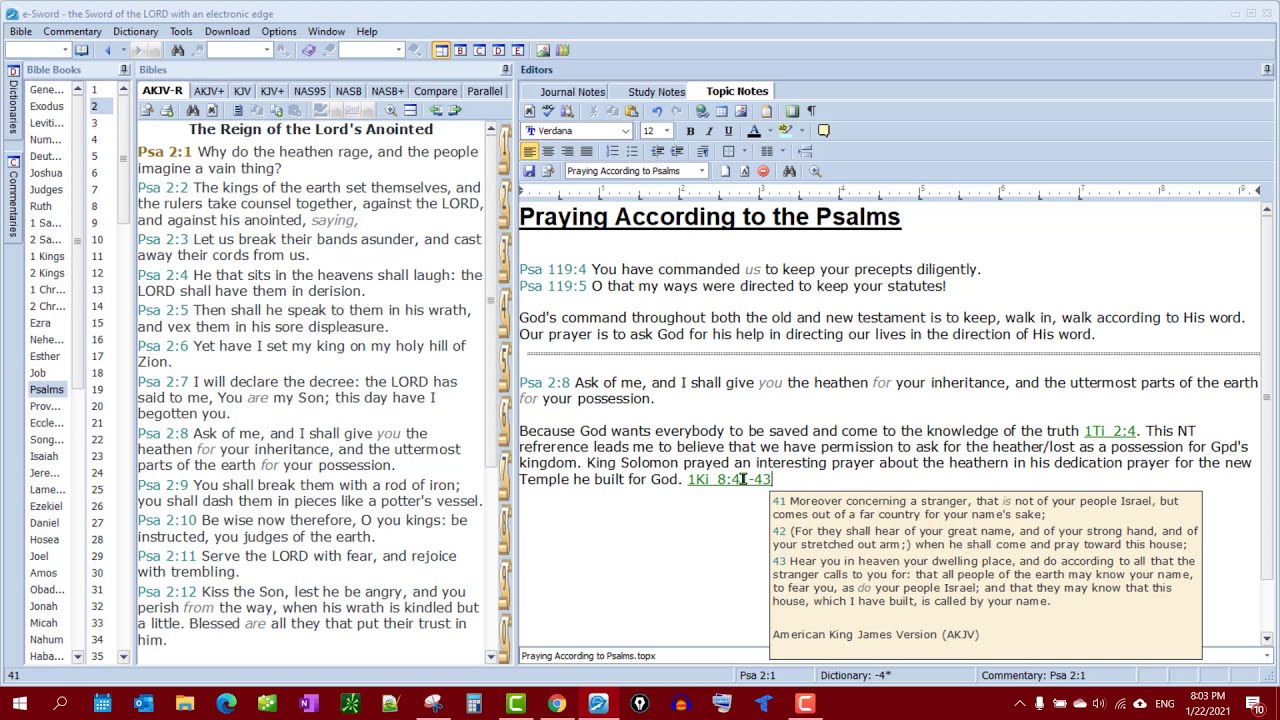Open the columns dropdown arrow
The image size is (1280, 720).
tap(782, 151)
